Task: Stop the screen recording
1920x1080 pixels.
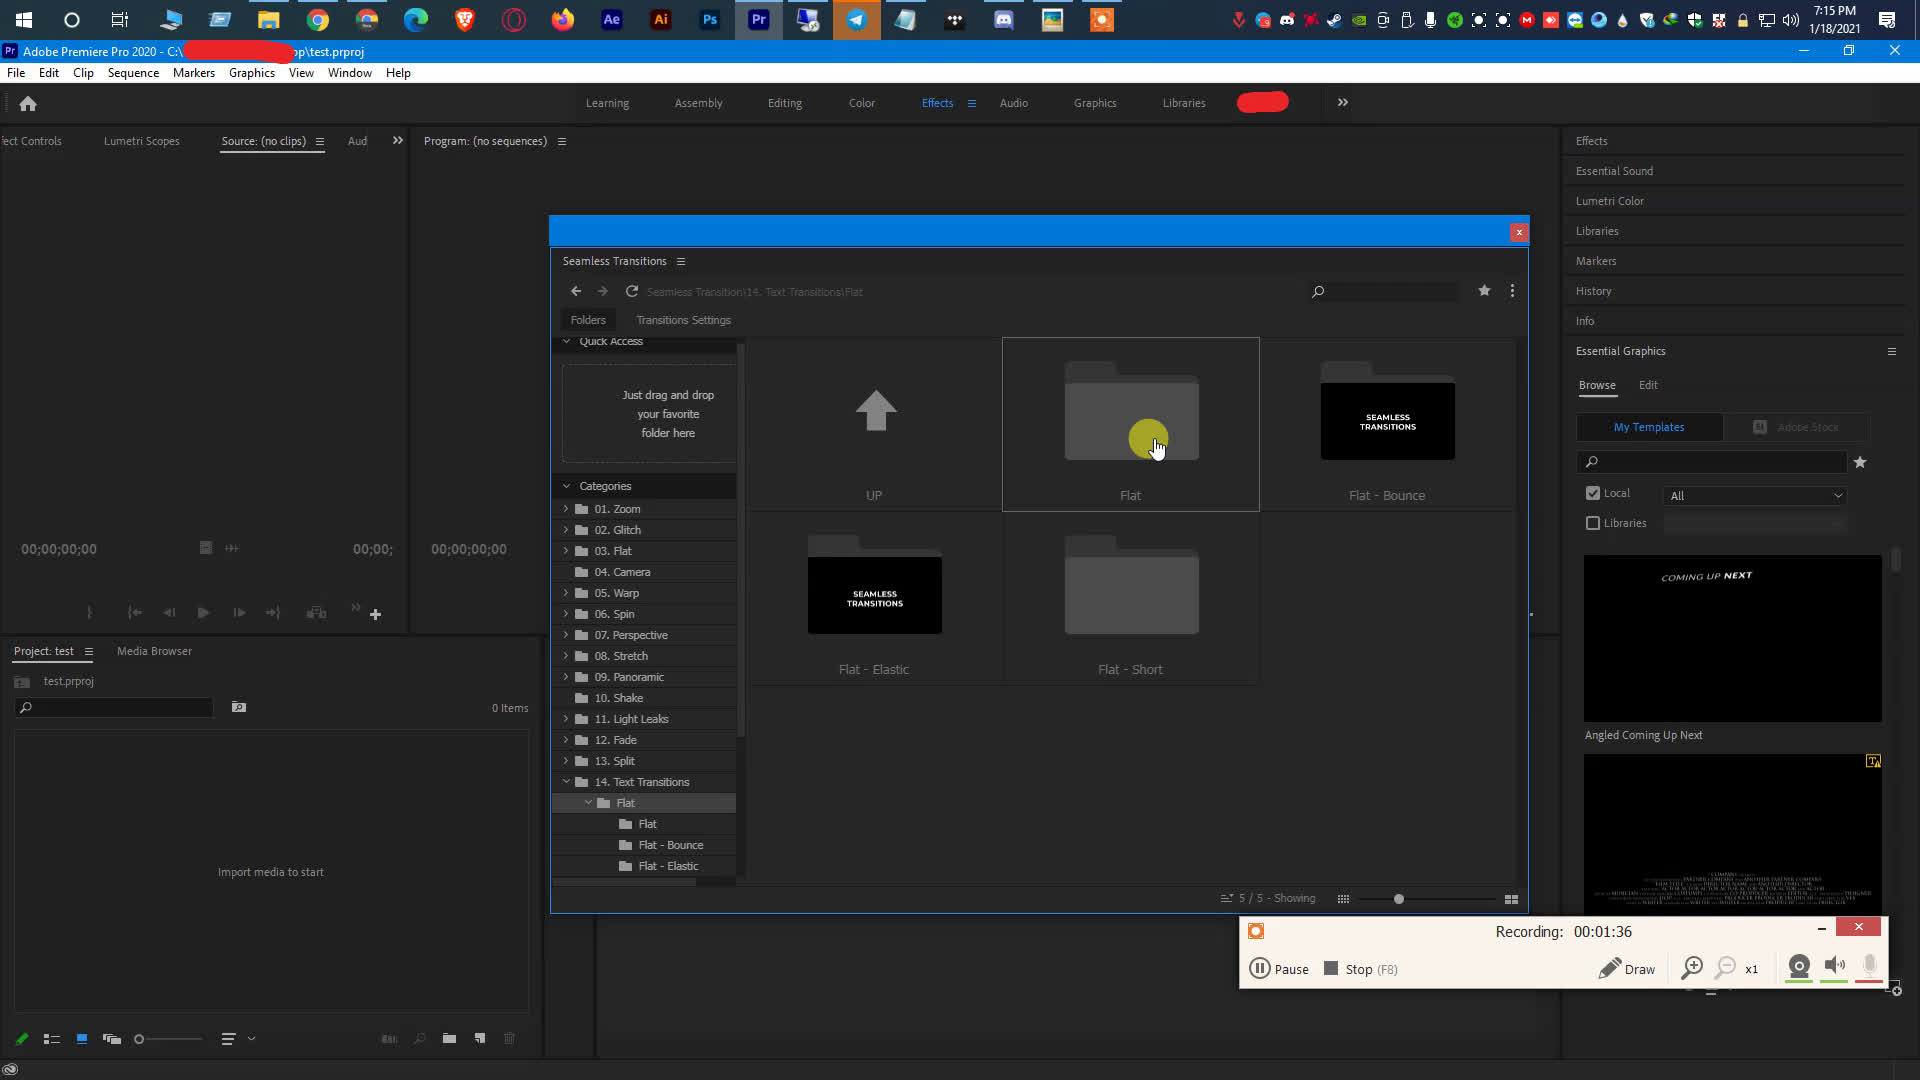Action: click(x=1360, y=969)
